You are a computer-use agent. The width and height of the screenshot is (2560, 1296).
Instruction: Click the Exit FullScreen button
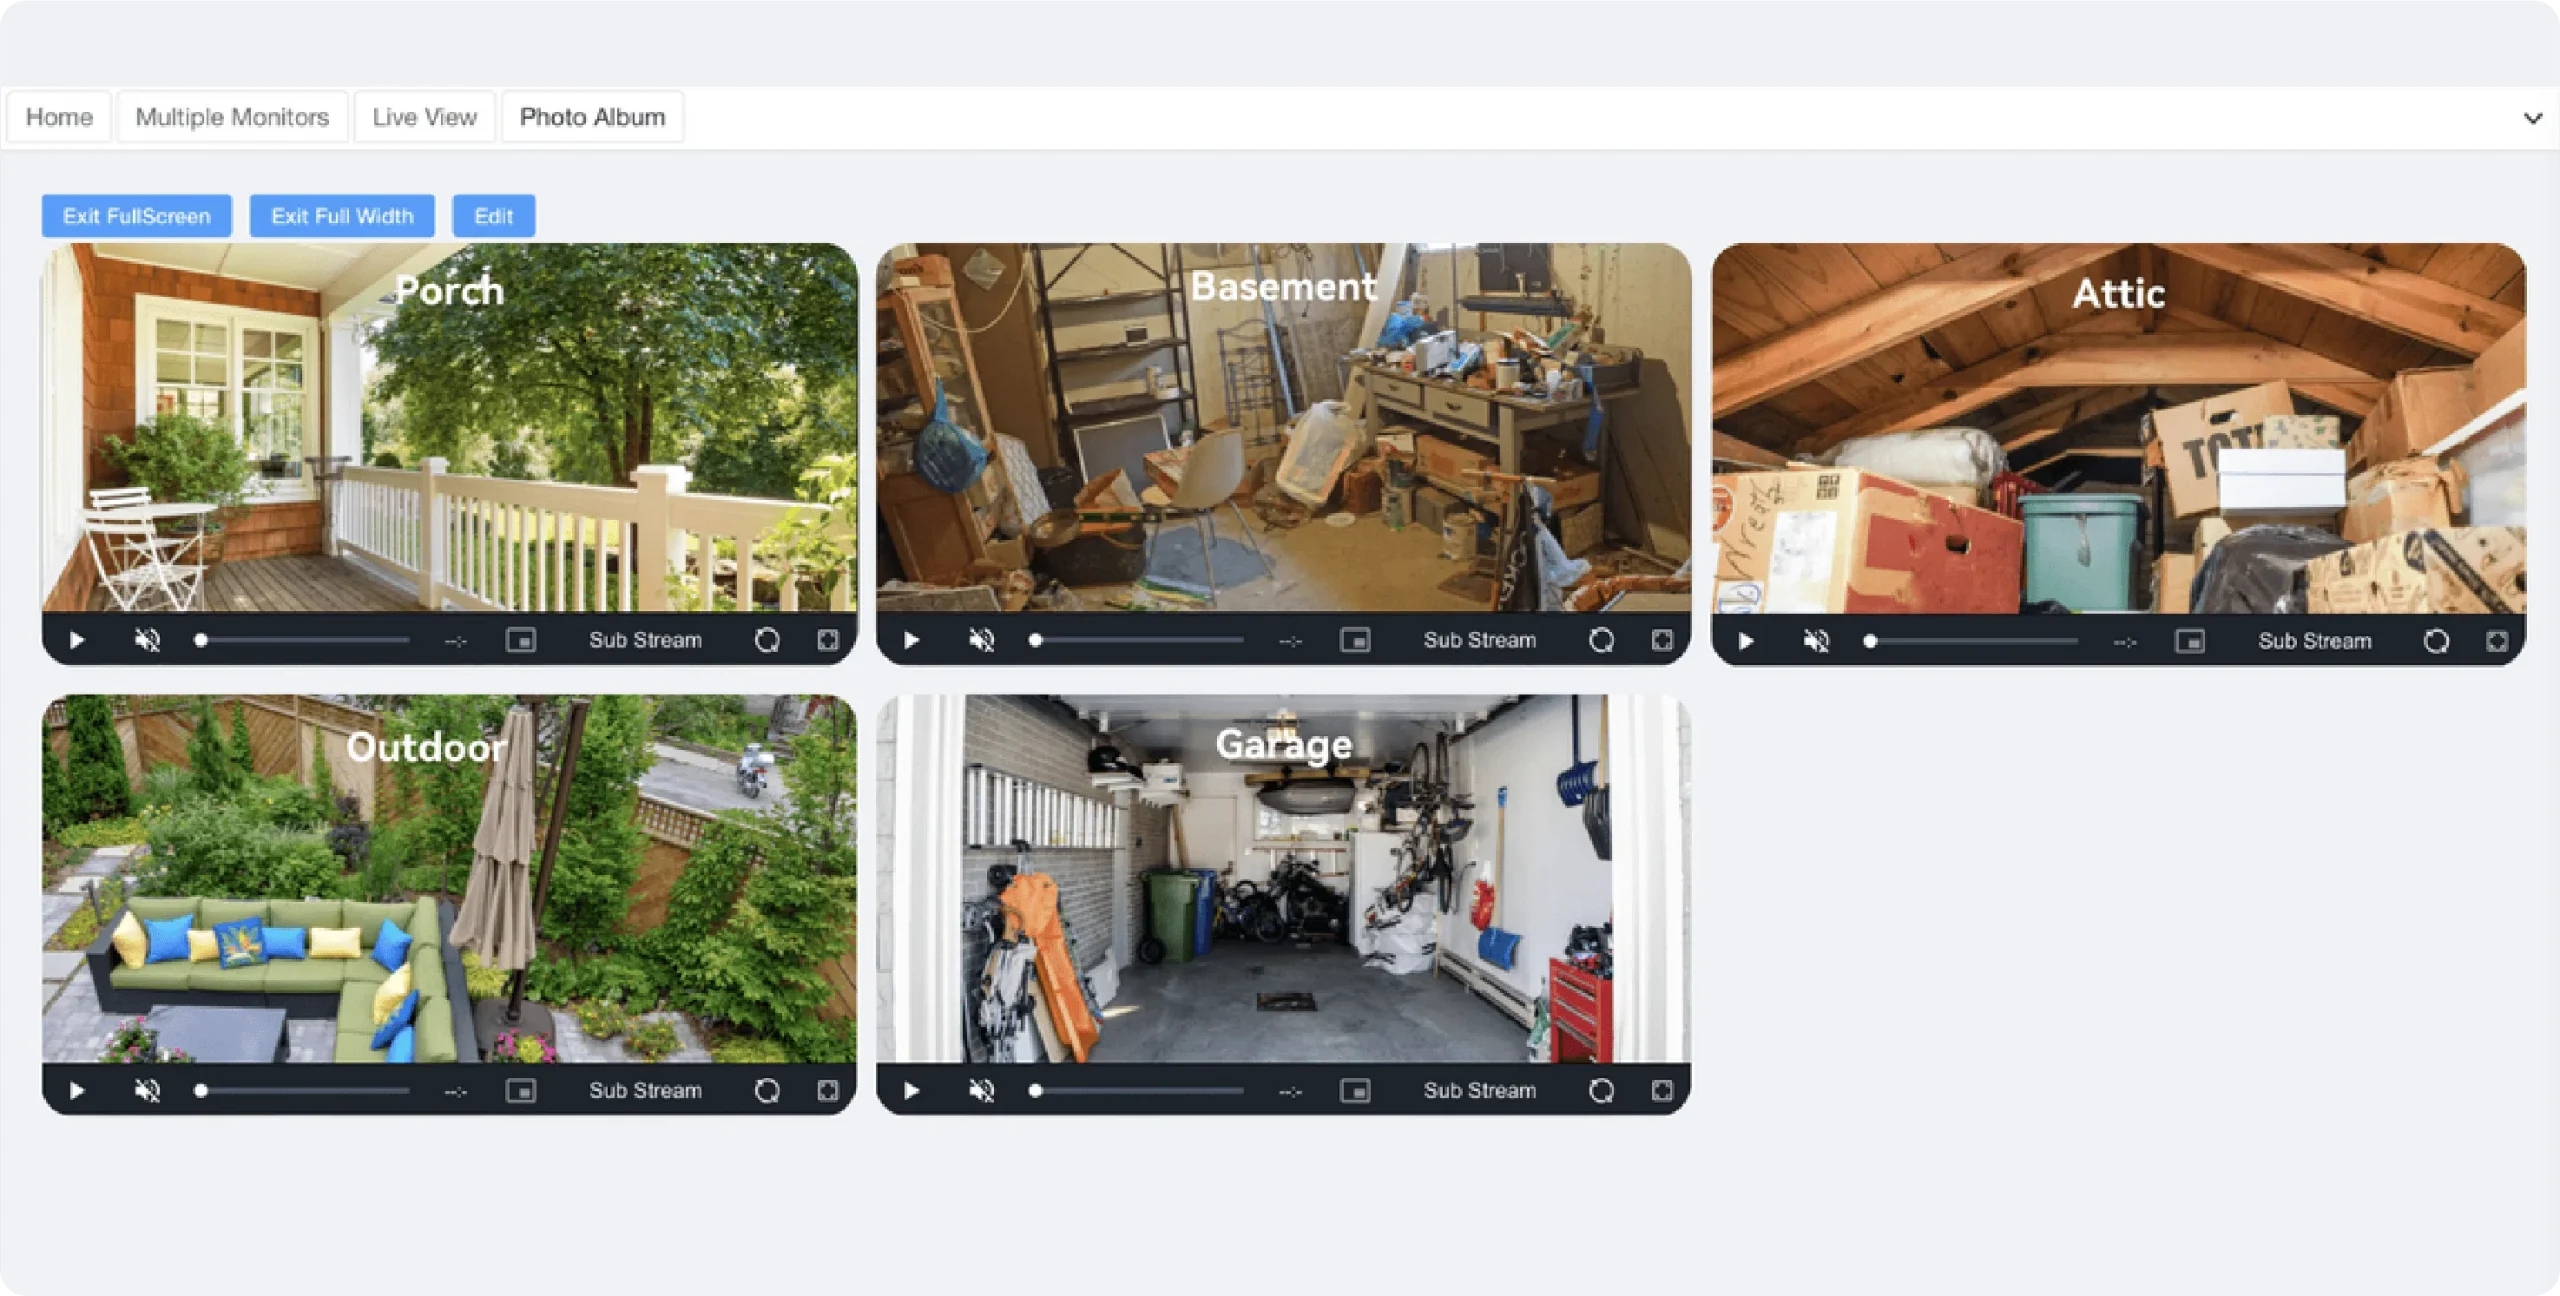click(x=137, y=216)
